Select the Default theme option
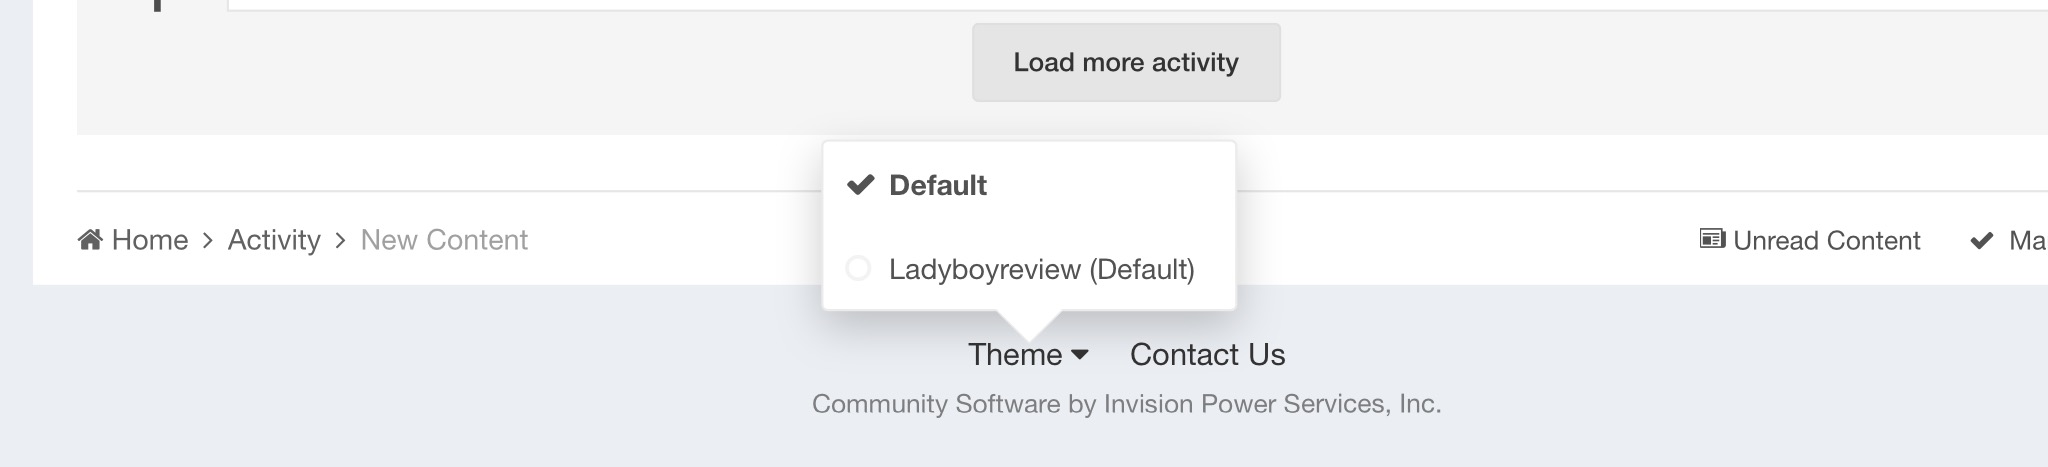This screenshot has width=2048, height=467. [x=1029, y=185]
